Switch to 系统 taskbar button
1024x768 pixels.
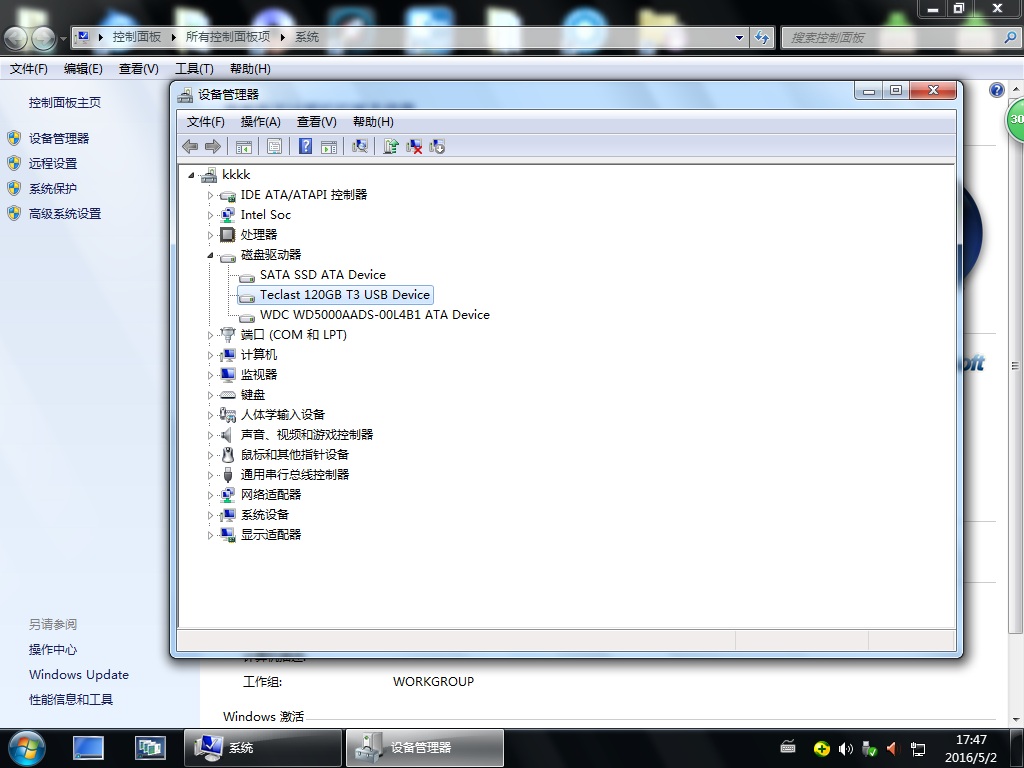pos(263,748)
